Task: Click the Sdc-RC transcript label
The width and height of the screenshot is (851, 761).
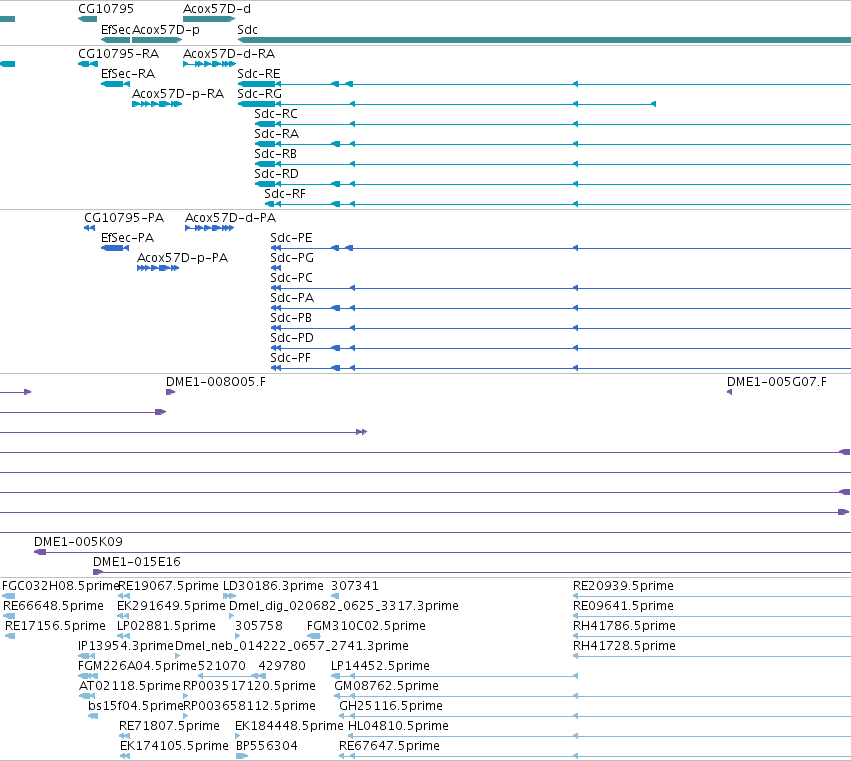Action: point(276,114)
